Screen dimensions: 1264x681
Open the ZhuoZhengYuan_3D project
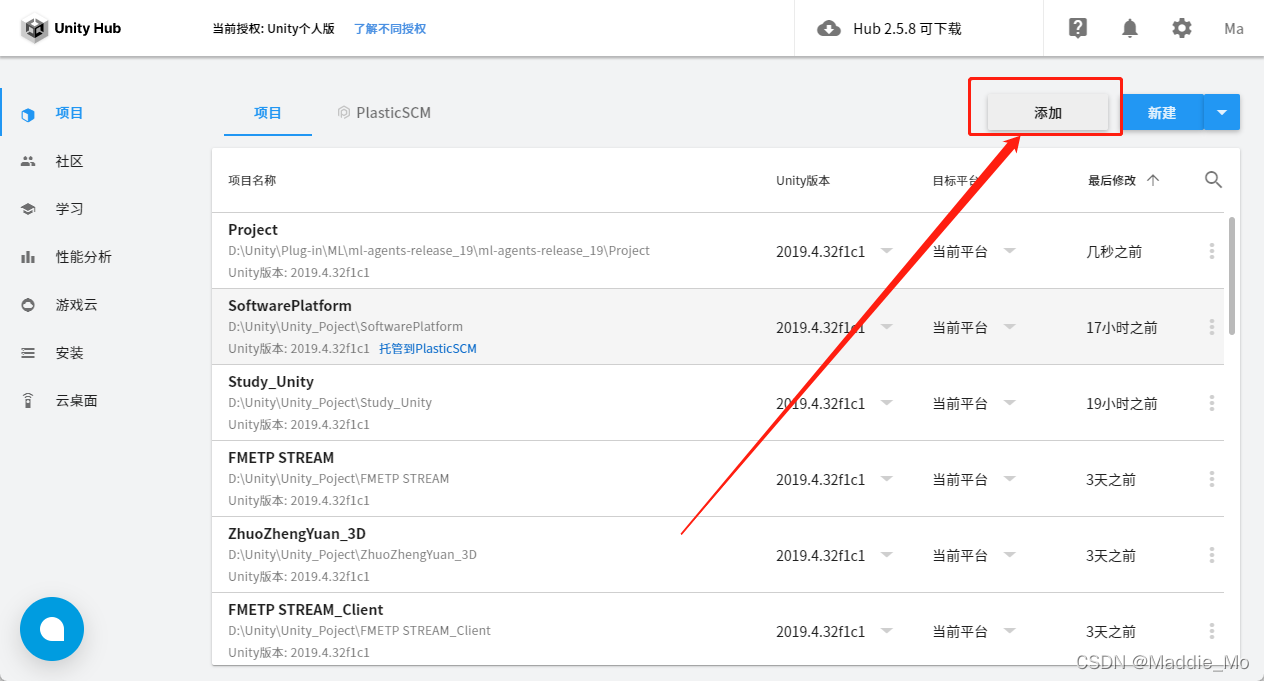click(x=297, y=534)
